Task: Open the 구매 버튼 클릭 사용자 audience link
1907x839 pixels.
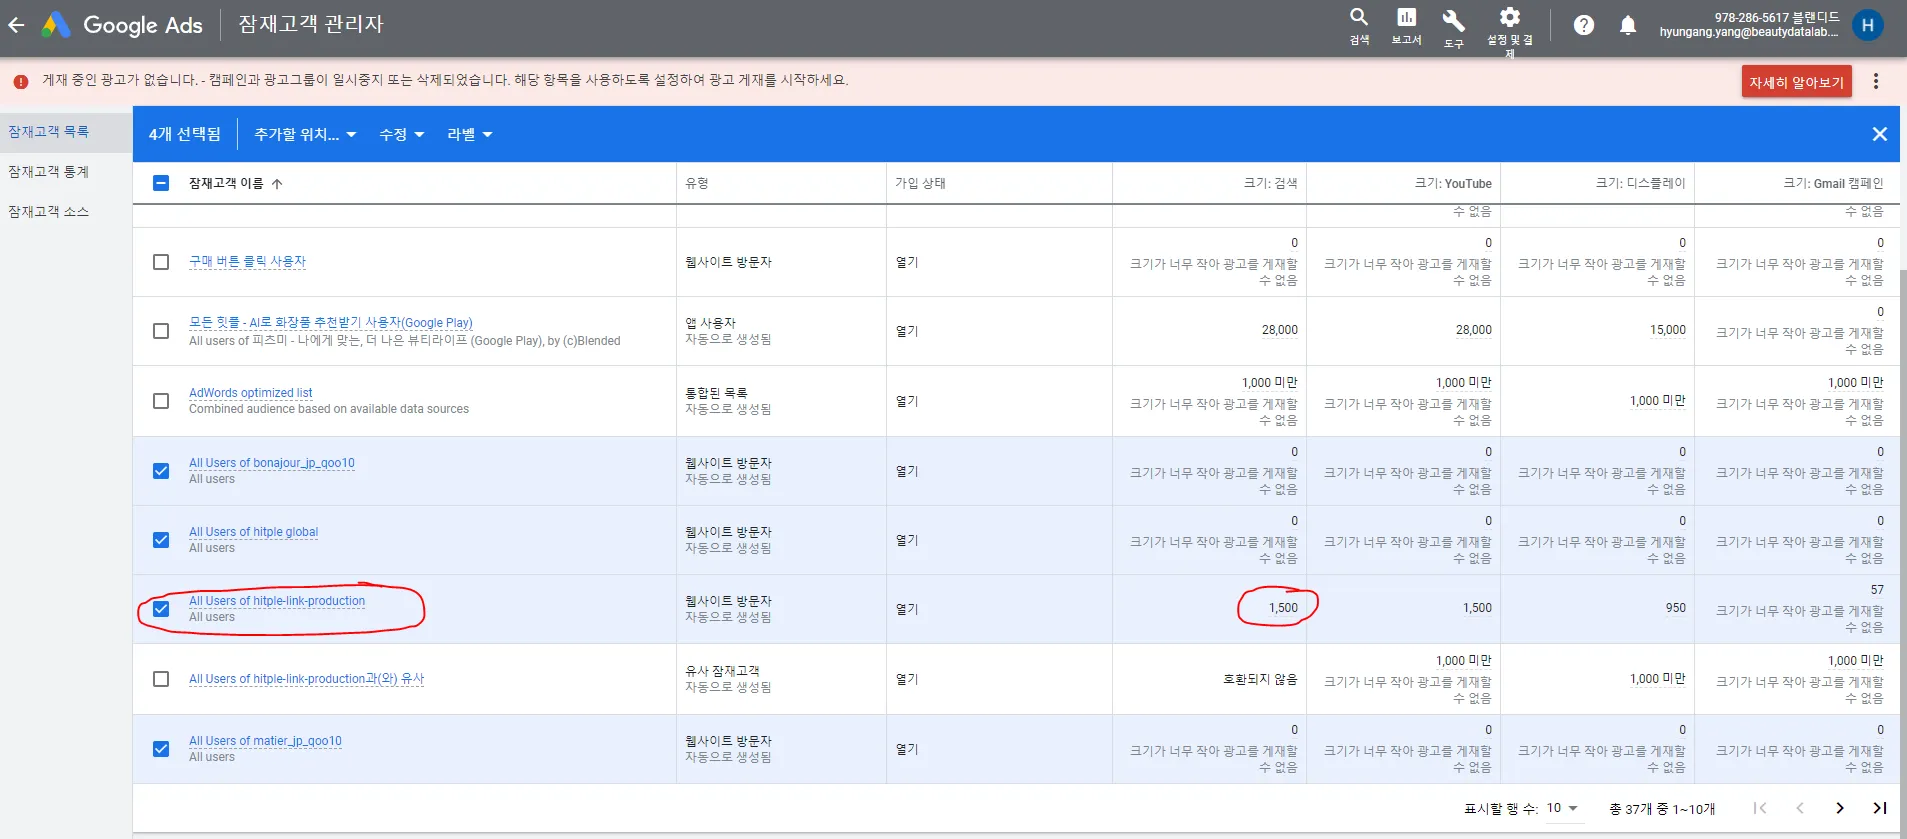Action: point(247,262)
